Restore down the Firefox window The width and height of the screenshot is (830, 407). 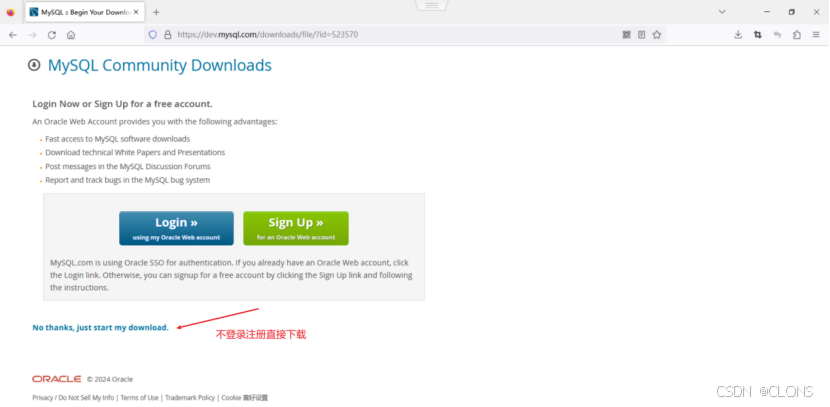pyautogui.click(x=791, y=12)
